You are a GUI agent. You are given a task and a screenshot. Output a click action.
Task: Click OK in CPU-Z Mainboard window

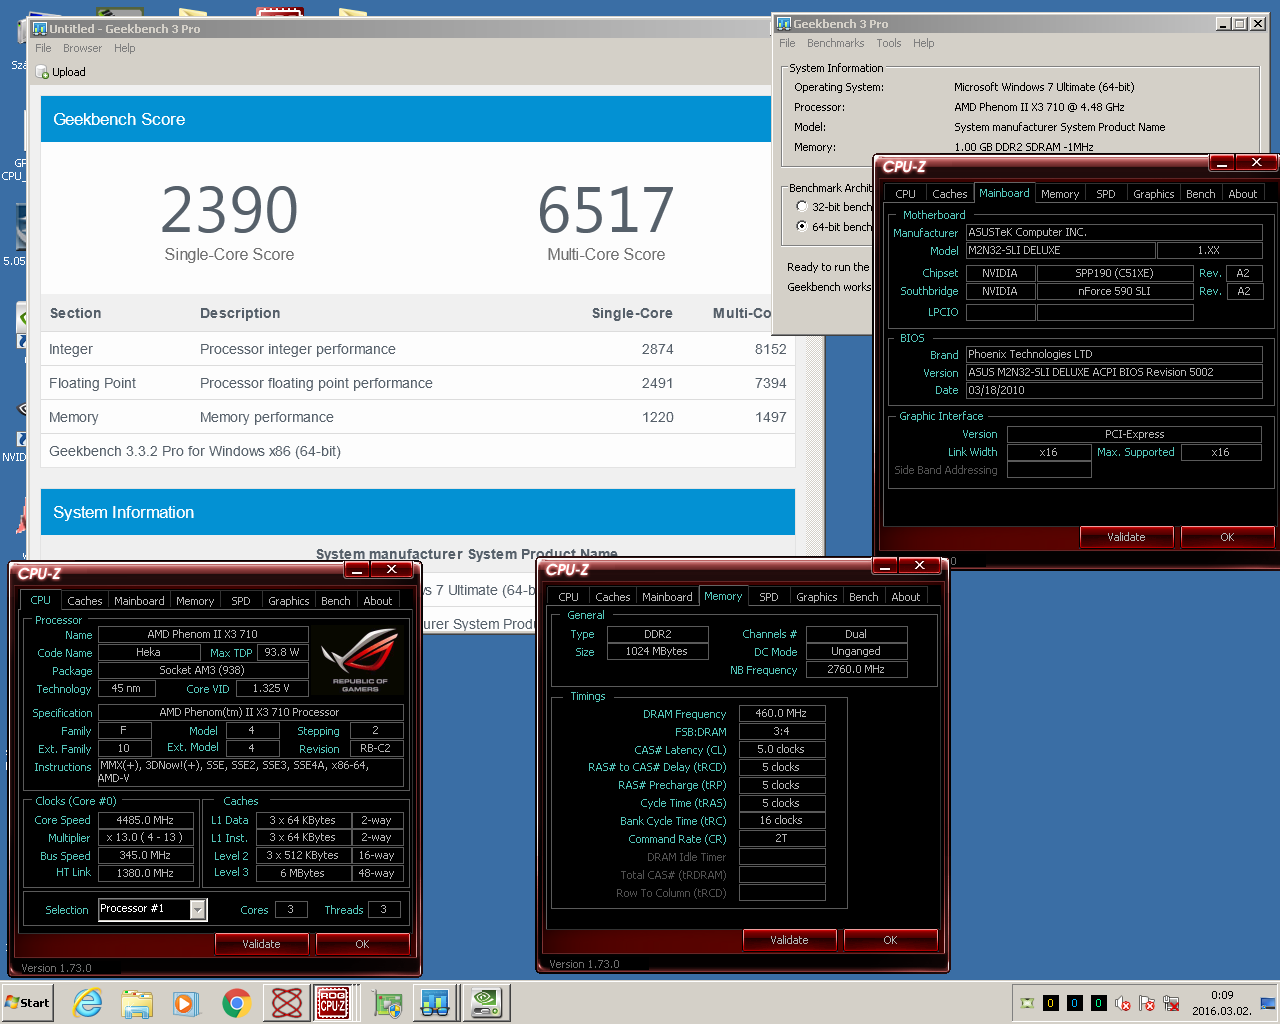click(x=1227, y=537)
